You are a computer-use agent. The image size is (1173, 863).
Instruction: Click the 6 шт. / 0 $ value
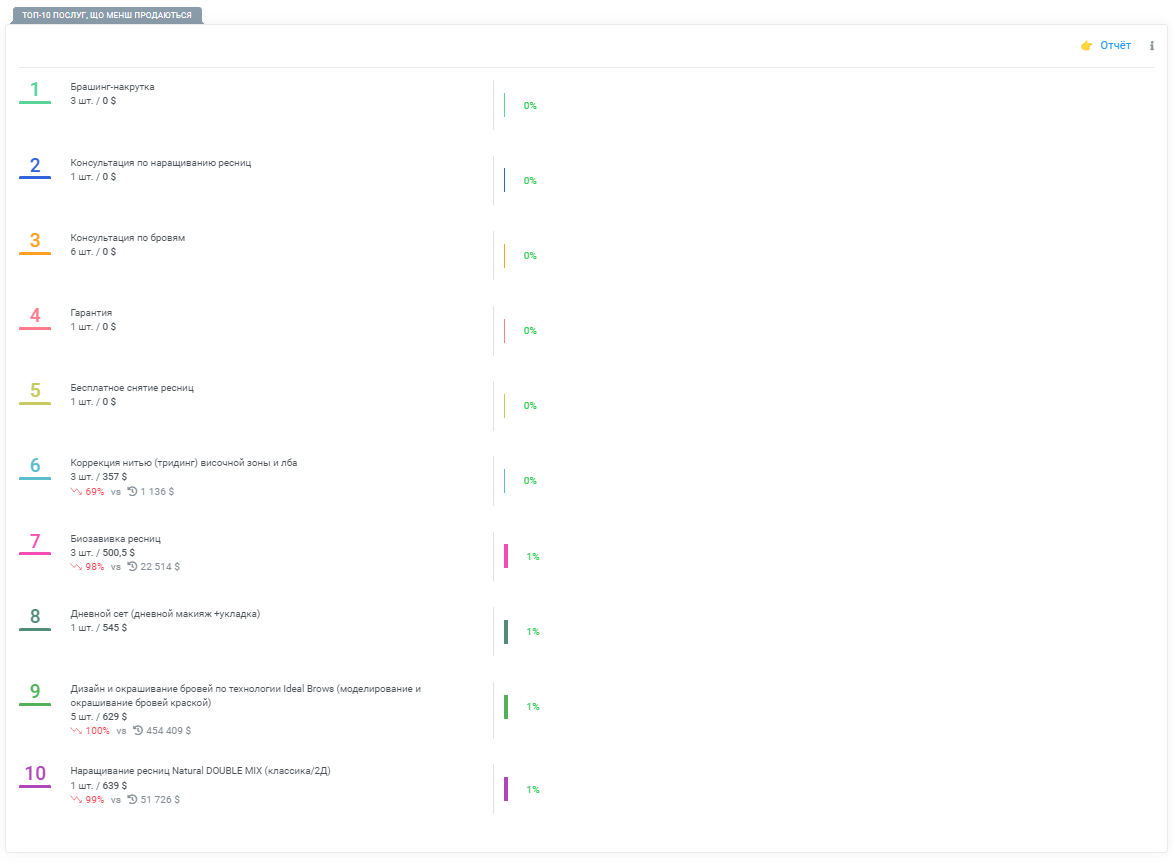(94, 252)
